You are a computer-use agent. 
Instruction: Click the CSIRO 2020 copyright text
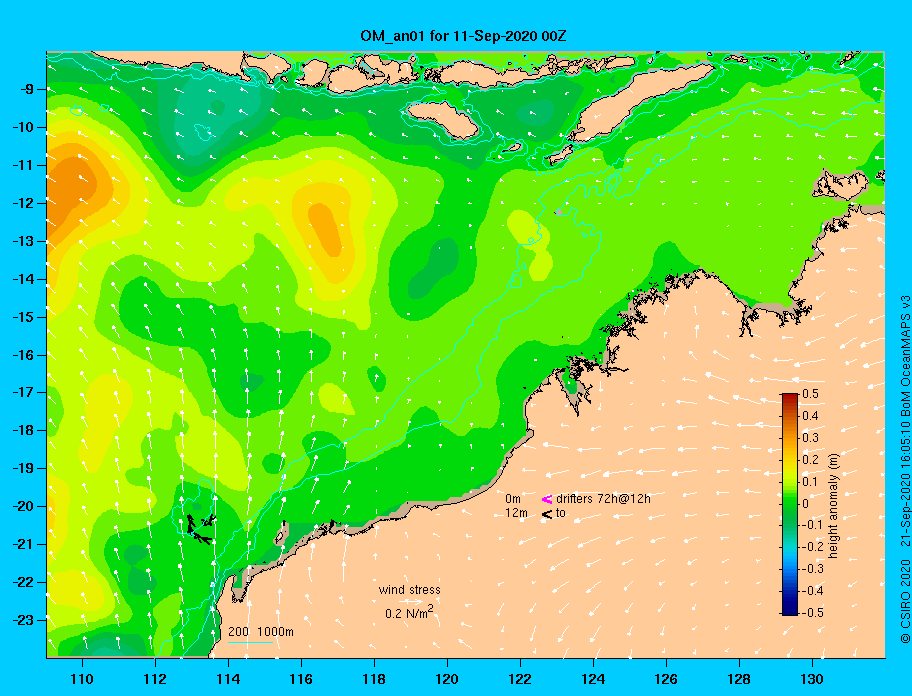[905, 601]
